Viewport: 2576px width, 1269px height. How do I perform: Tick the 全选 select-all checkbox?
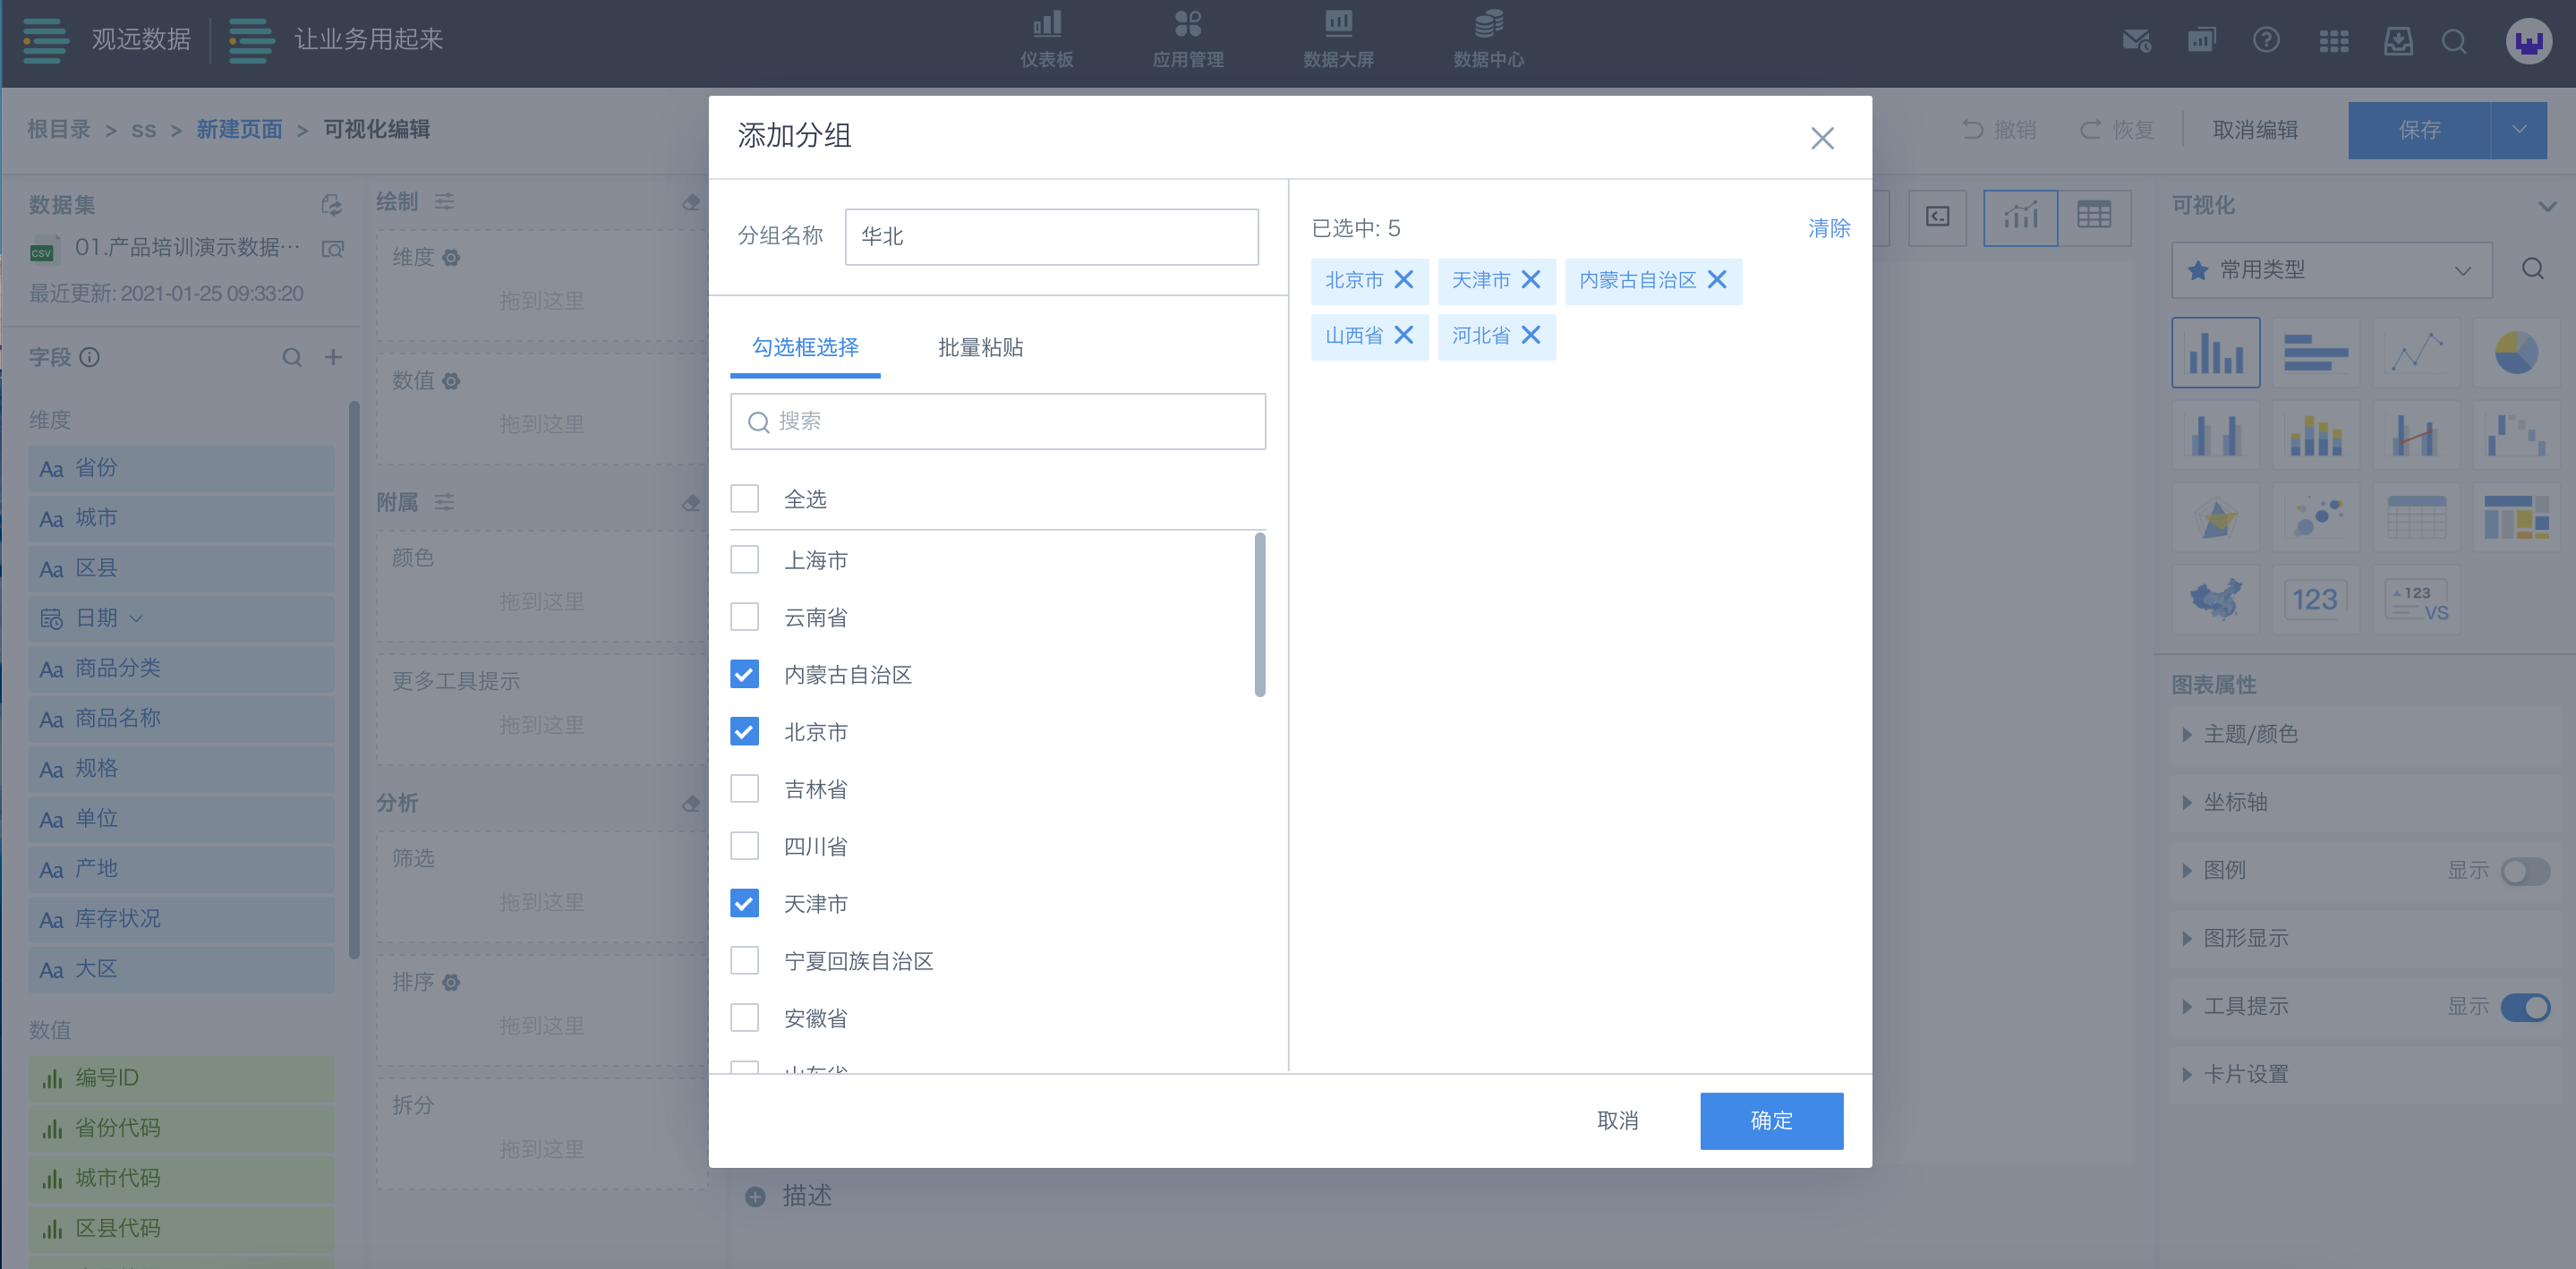(x=744, y=498)
